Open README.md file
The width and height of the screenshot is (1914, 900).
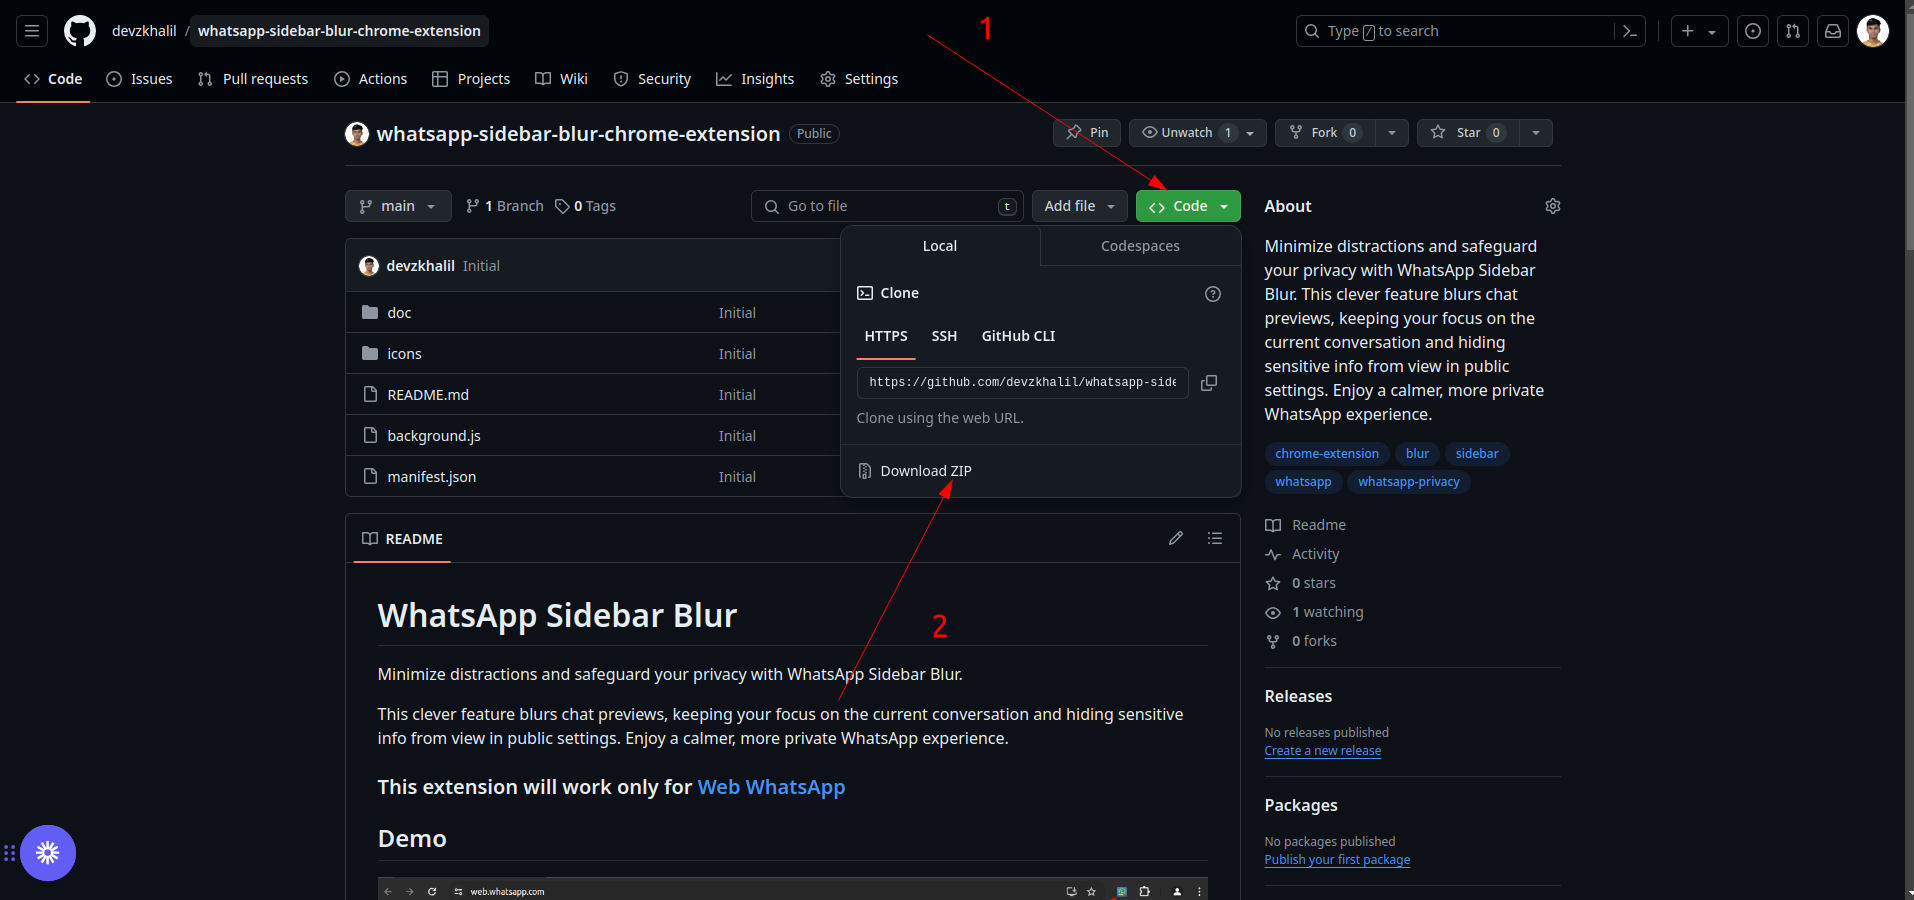[428, 395]
